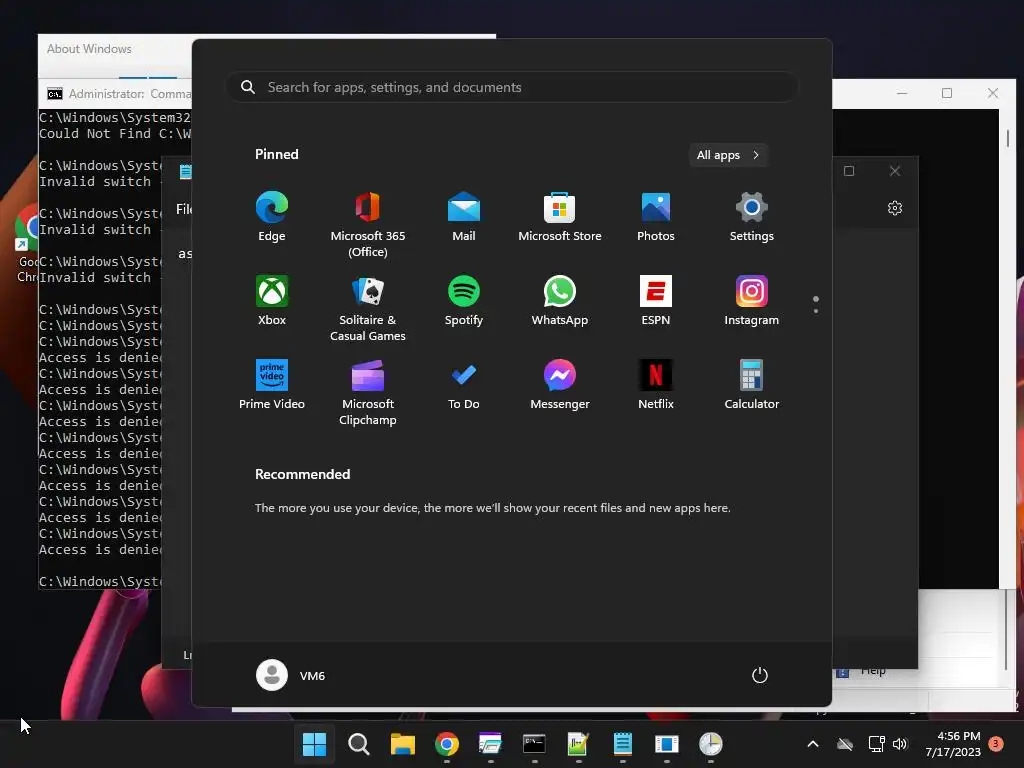Viewport: 1024px width, 768px height.
Task: Open the To Do app
Action: click(x=464, y=385)
